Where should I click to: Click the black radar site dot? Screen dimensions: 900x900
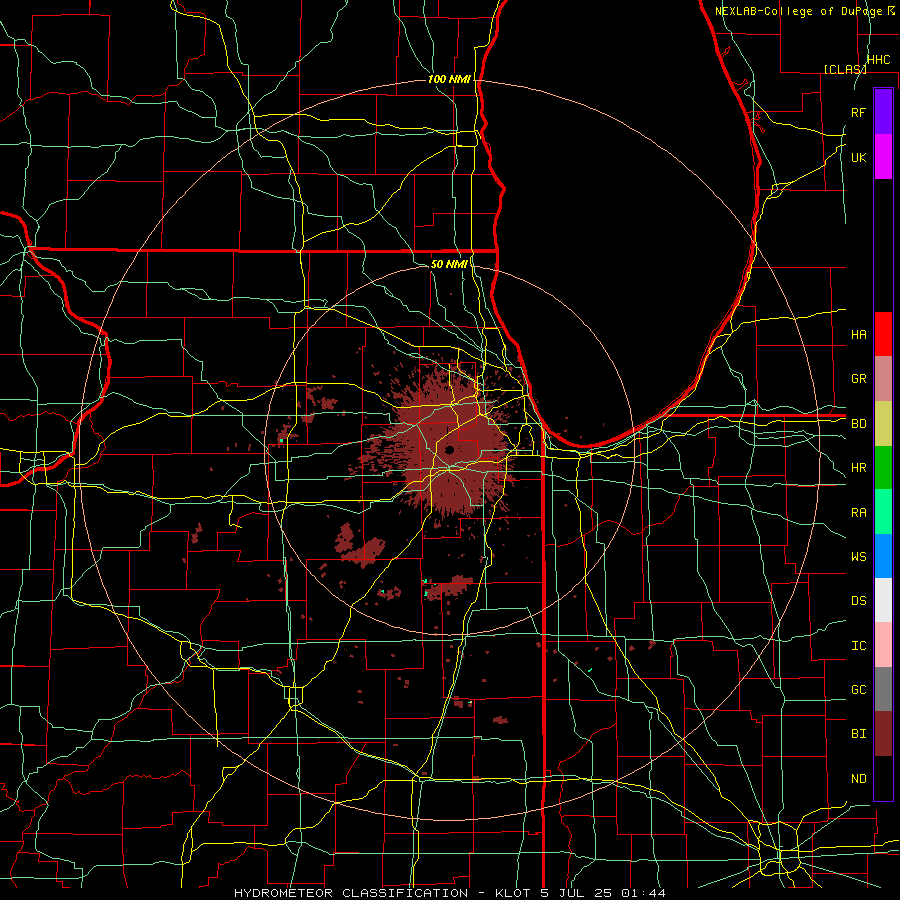click(449, 450)
